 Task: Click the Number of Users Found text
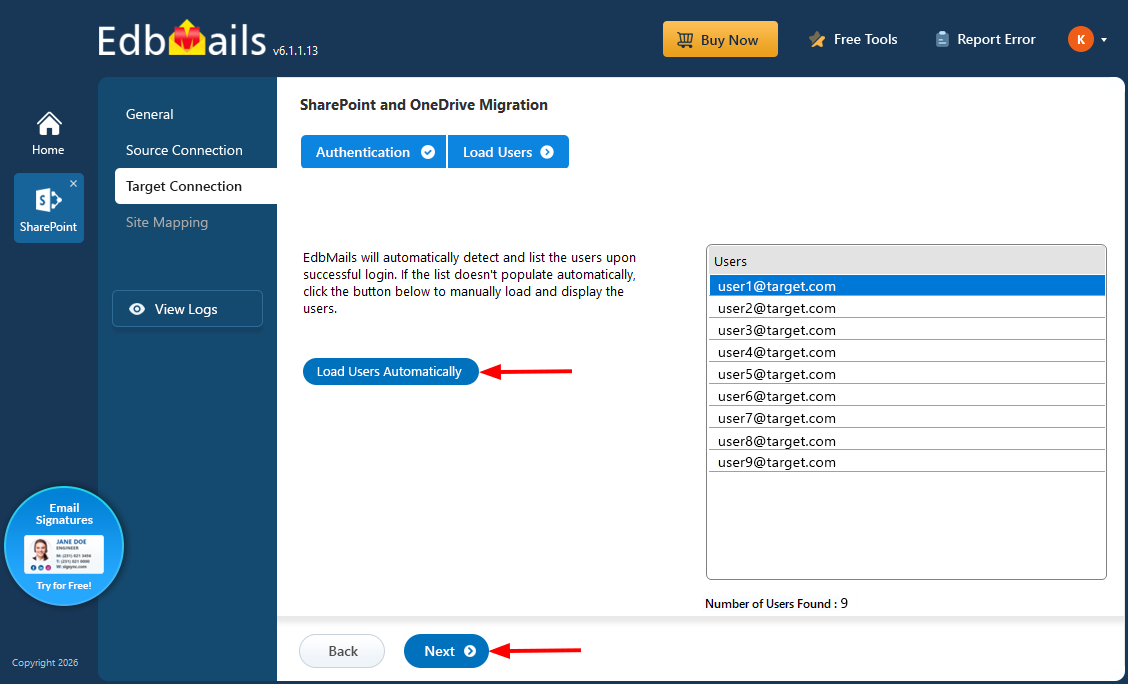click(x=776, y=603)
